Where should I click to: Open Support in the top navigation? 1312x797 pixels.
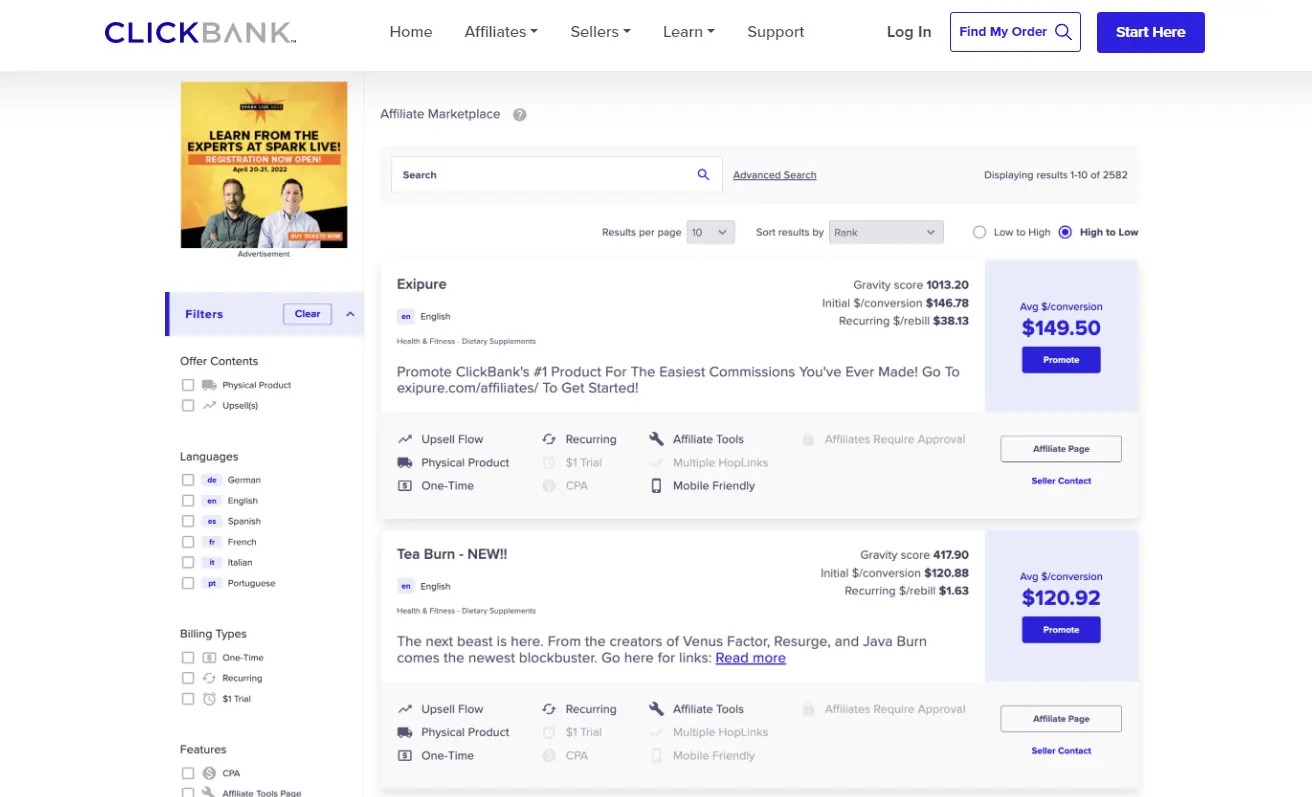point(775,32)
